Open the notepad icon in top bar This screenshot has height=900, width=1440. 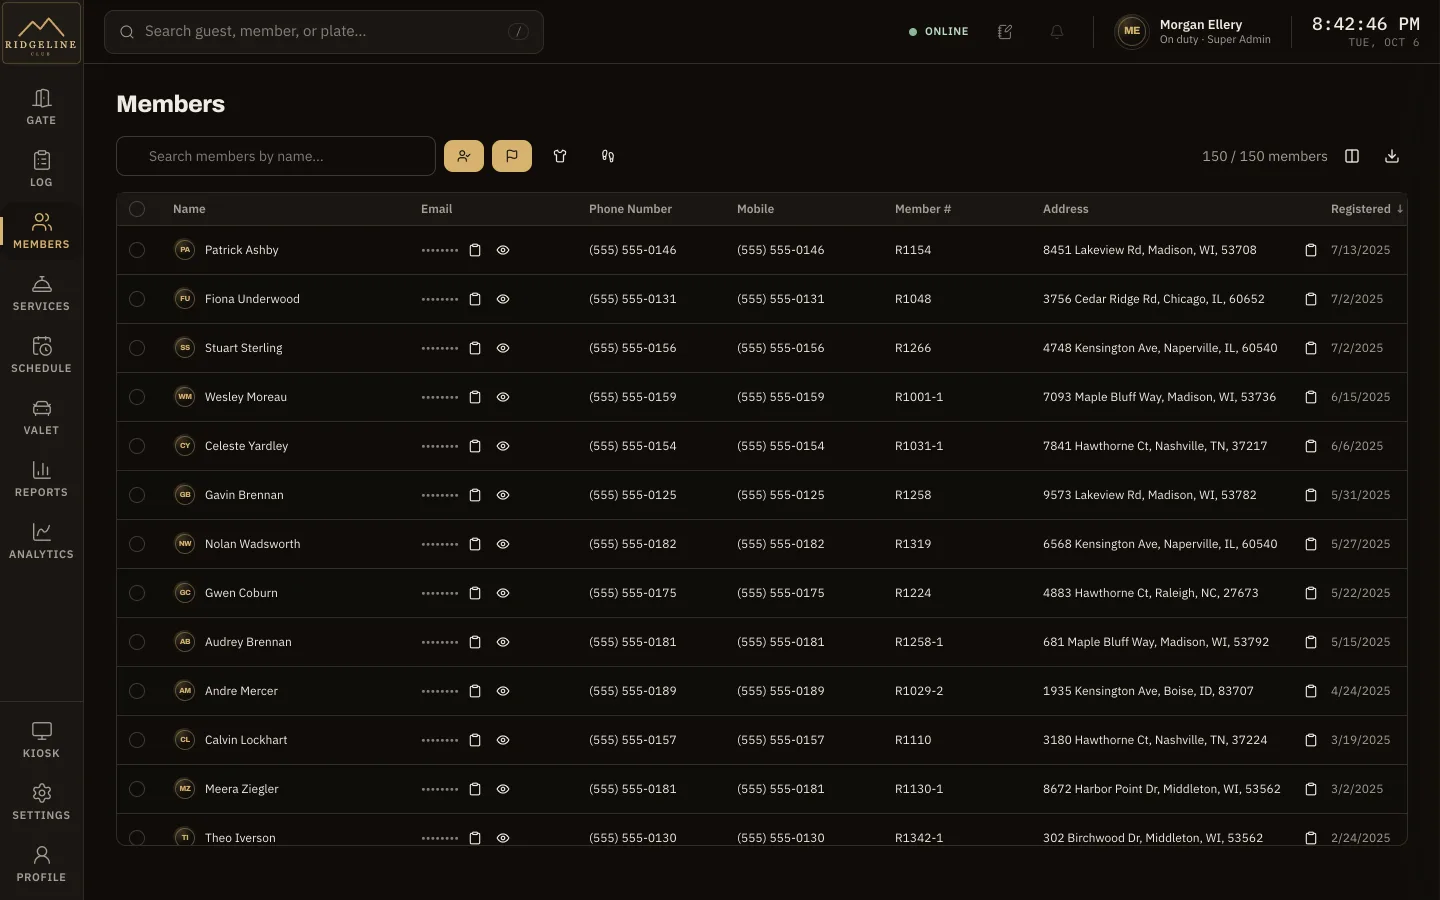[x=1005, y=32]
